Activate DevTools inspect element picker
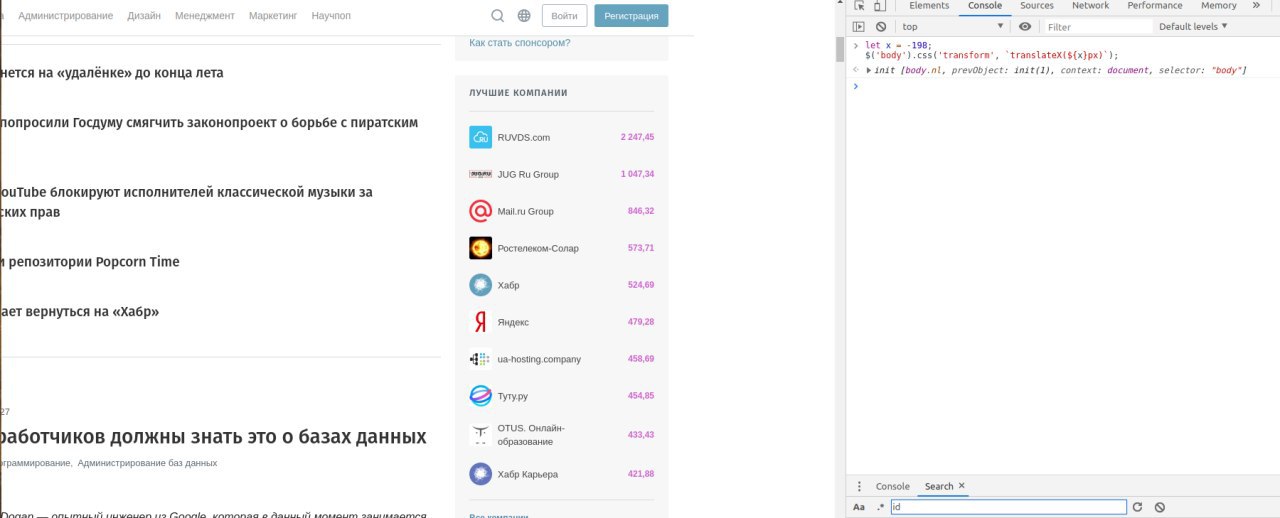This screenshot has height=518, width=1280. tap(858, 6)
